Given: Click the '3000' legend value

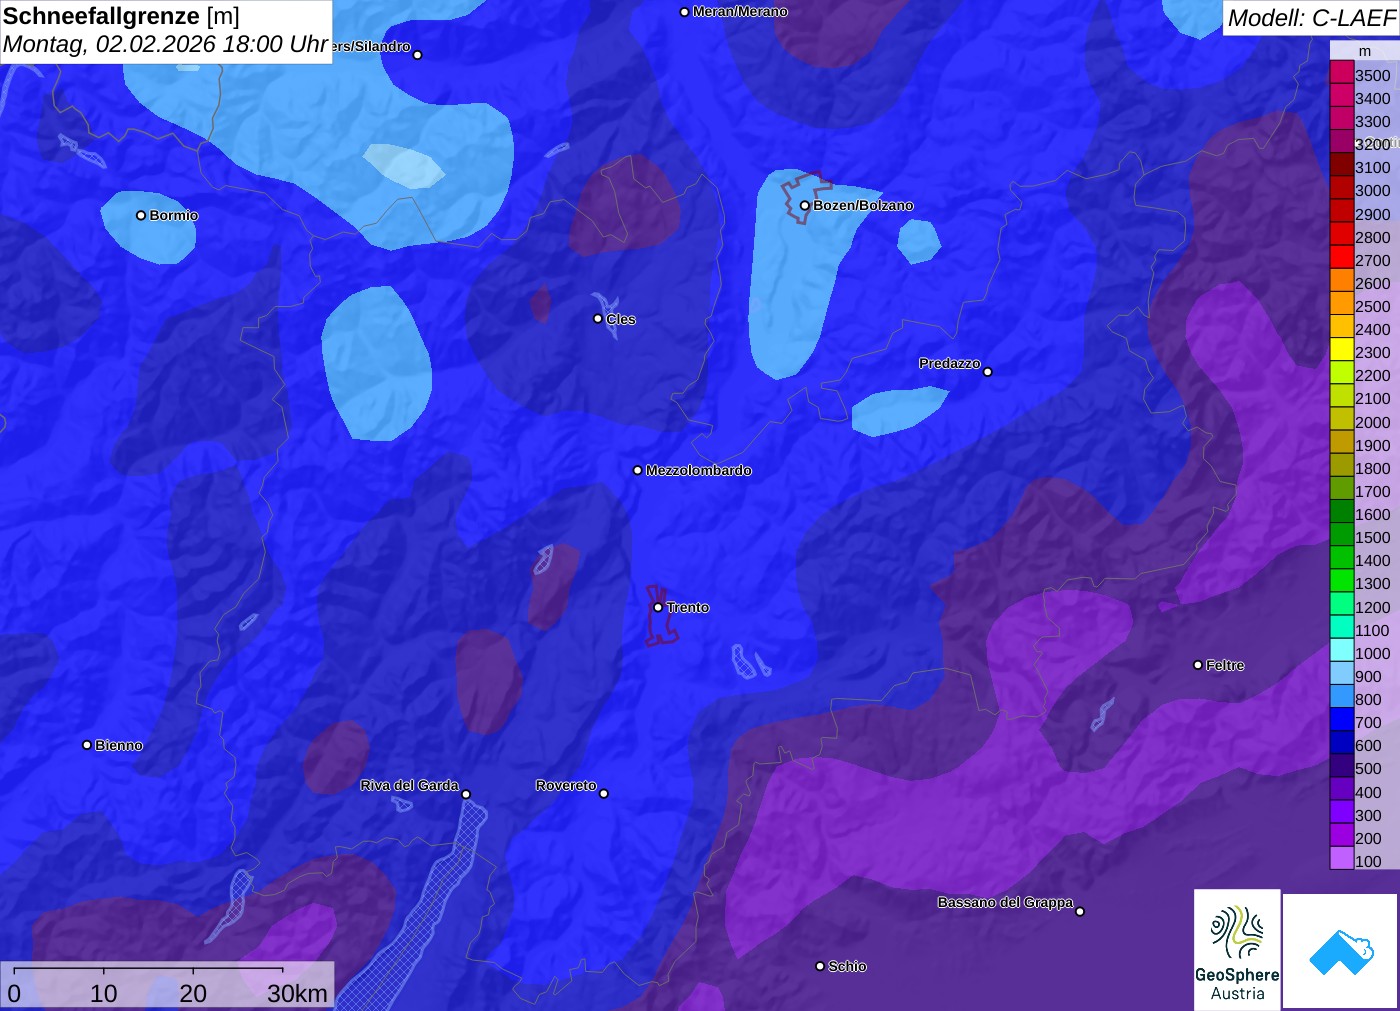Looking at the screenshot, I should pyautogui.click(x=1373, y=191).
